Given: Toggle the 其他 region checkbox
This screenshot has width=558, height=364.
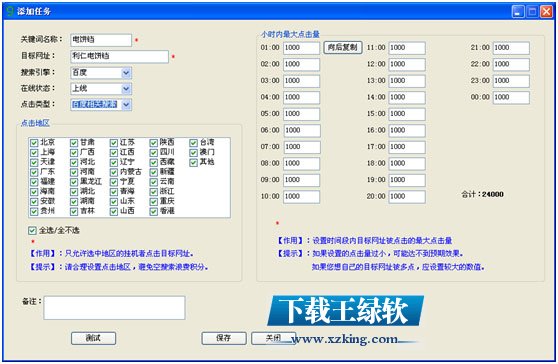Looking at the screenshot, I should click(194, 163).
